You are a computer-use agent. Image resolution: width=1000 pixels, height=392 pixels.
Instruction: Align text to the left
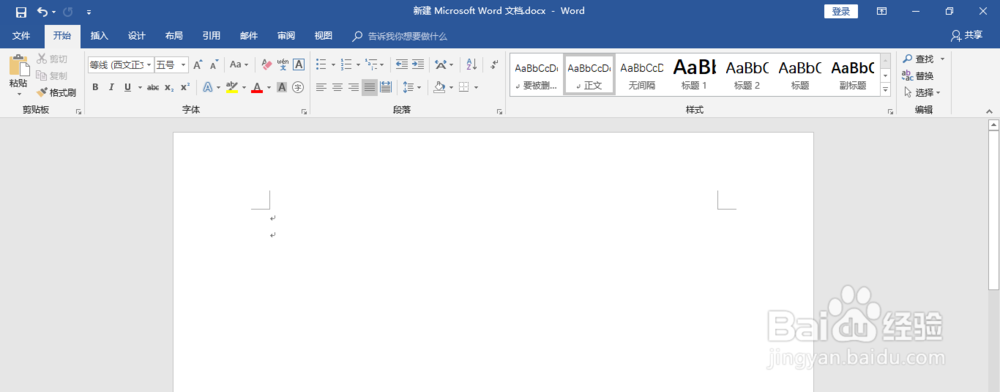321,87
